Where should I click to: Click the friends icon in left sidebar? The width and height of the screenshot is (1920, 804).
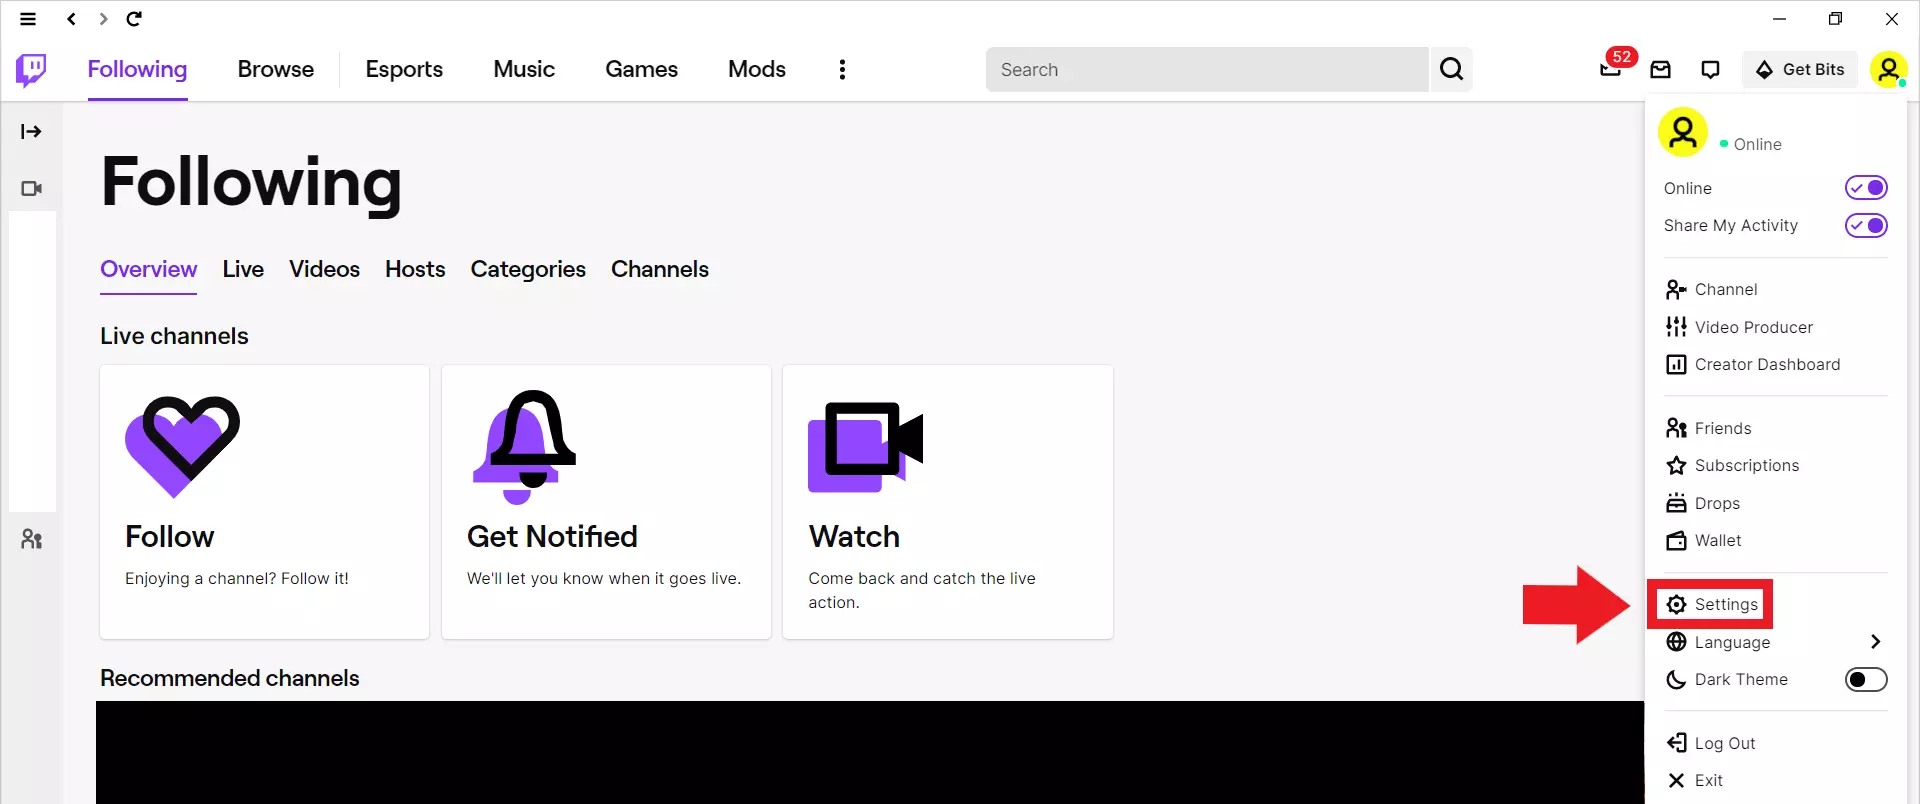tap(31, 540)
